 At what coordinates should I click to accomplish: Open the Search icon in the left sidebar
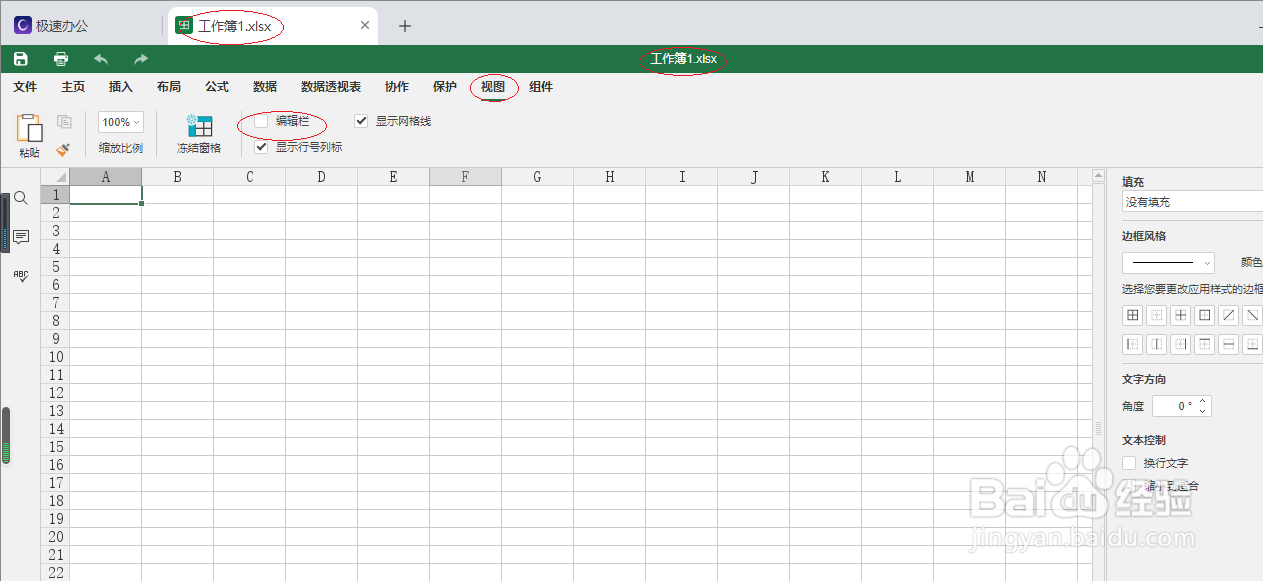pos(21,198)
